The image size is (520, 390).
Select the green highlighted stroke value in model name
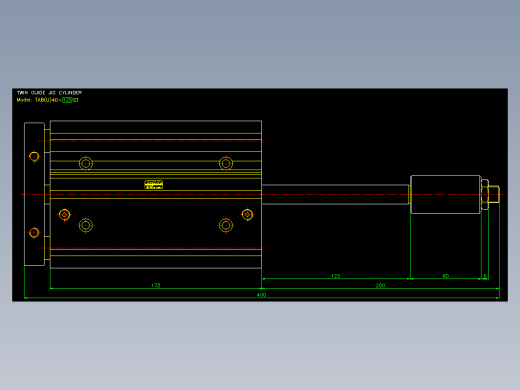[67, 100]
